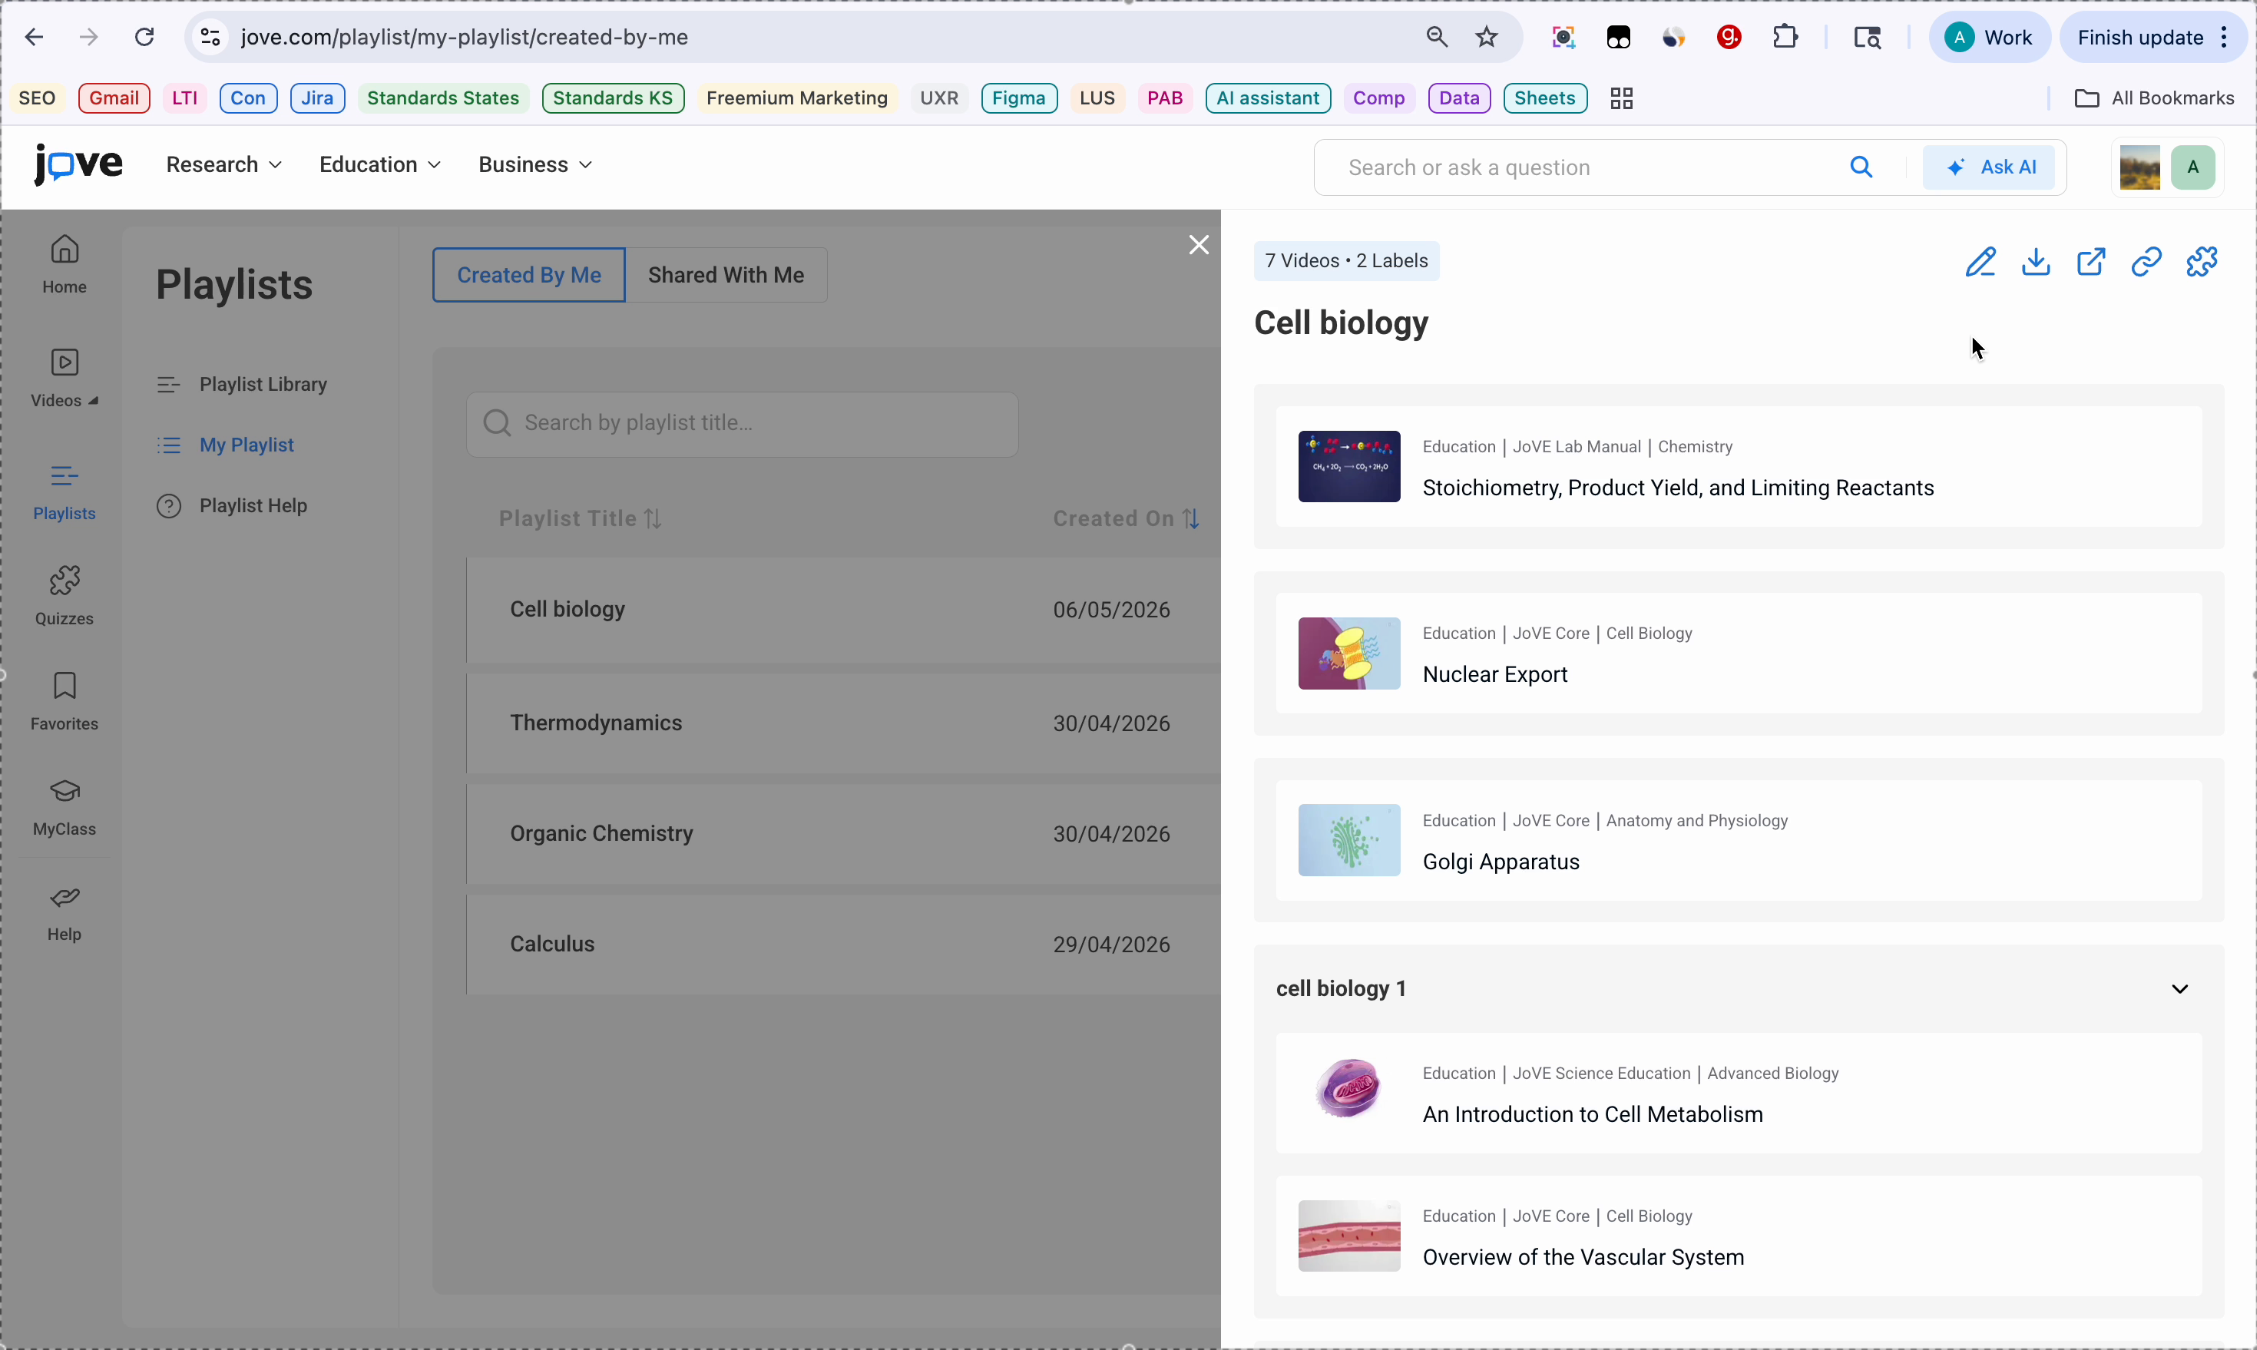Open browser extensions puzzle icon
Viewport: 2257px width, 1350px height.
1785,37
